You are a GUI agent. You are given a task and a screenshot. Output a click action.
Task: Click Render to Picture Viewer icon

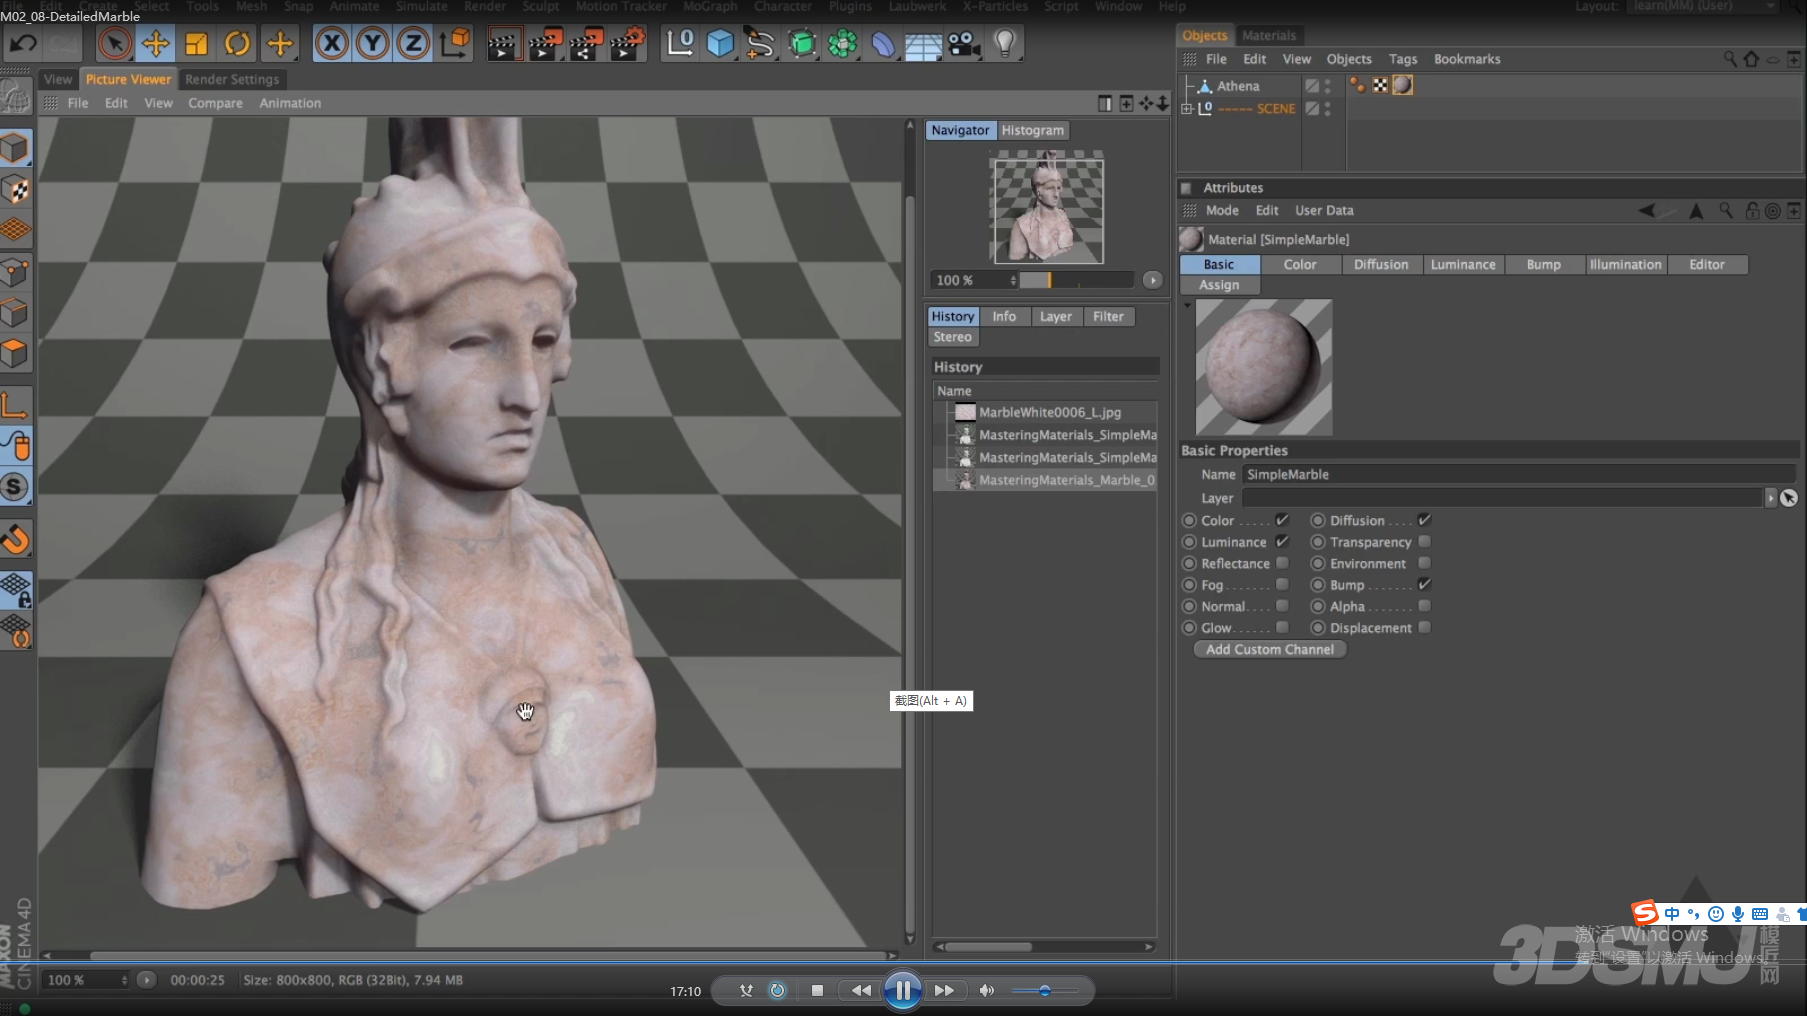545,44
